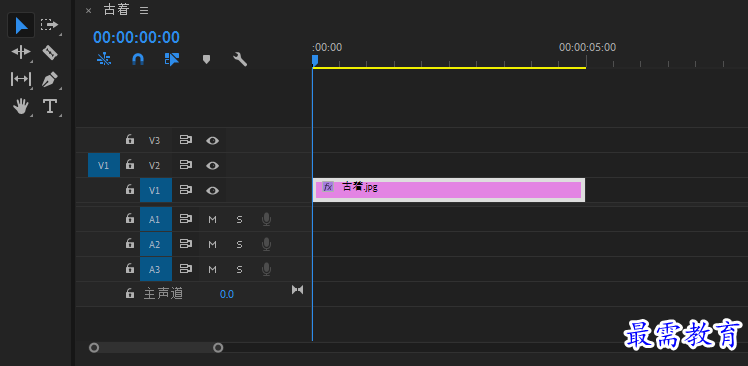The width and height of the screenshot is (748, 366).
Task: Toggle sync lock on V2
Action: point(186,165)
